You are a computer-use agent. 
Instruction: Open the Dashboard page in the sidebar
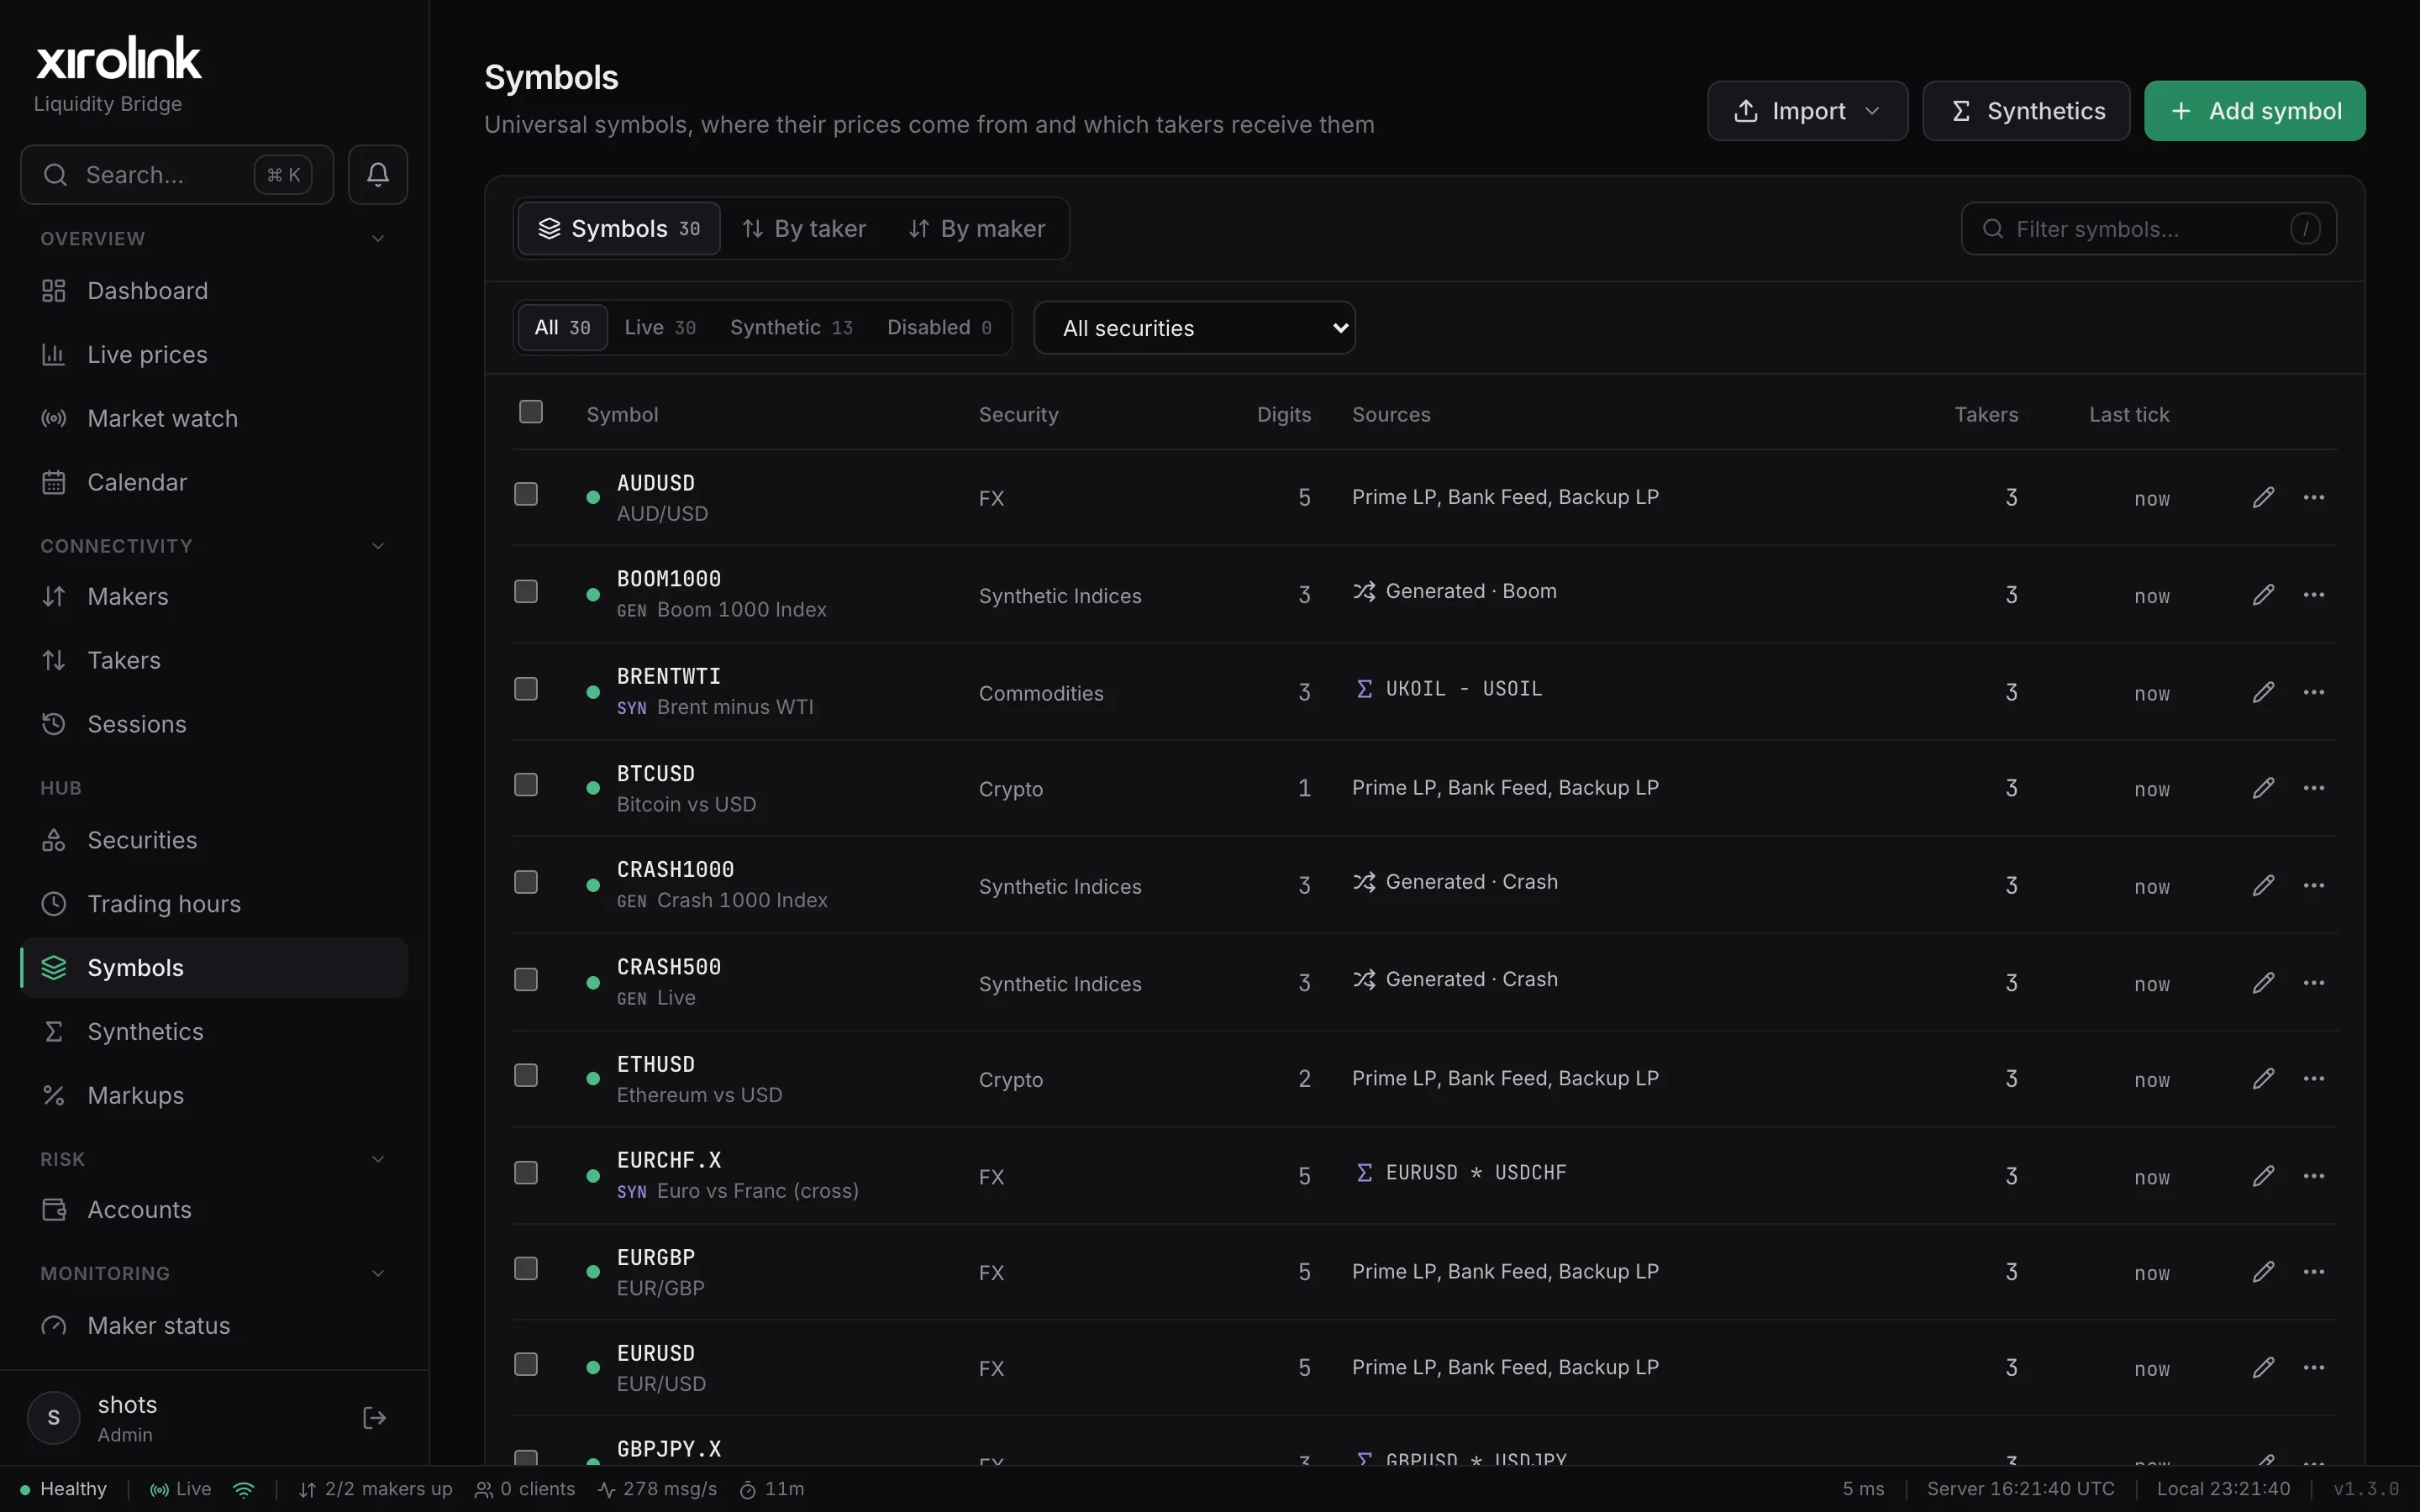click(x=214, y=291)
